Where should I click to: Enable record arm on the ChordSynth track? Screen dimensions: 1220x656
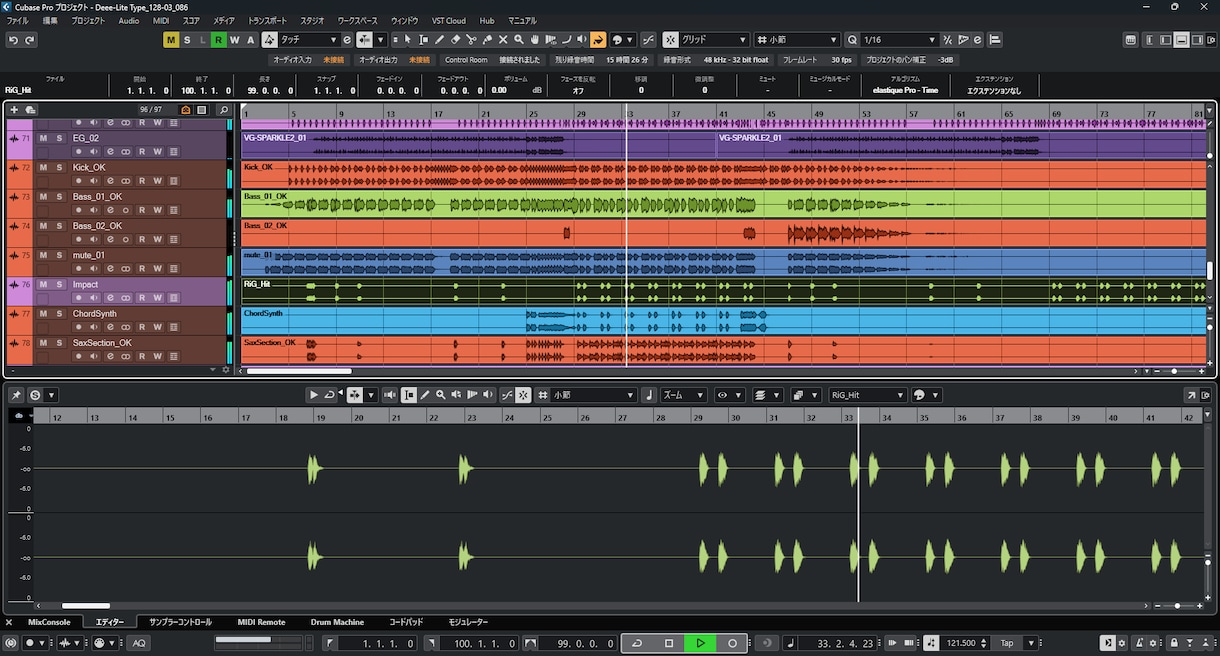[x=79, y=326]
